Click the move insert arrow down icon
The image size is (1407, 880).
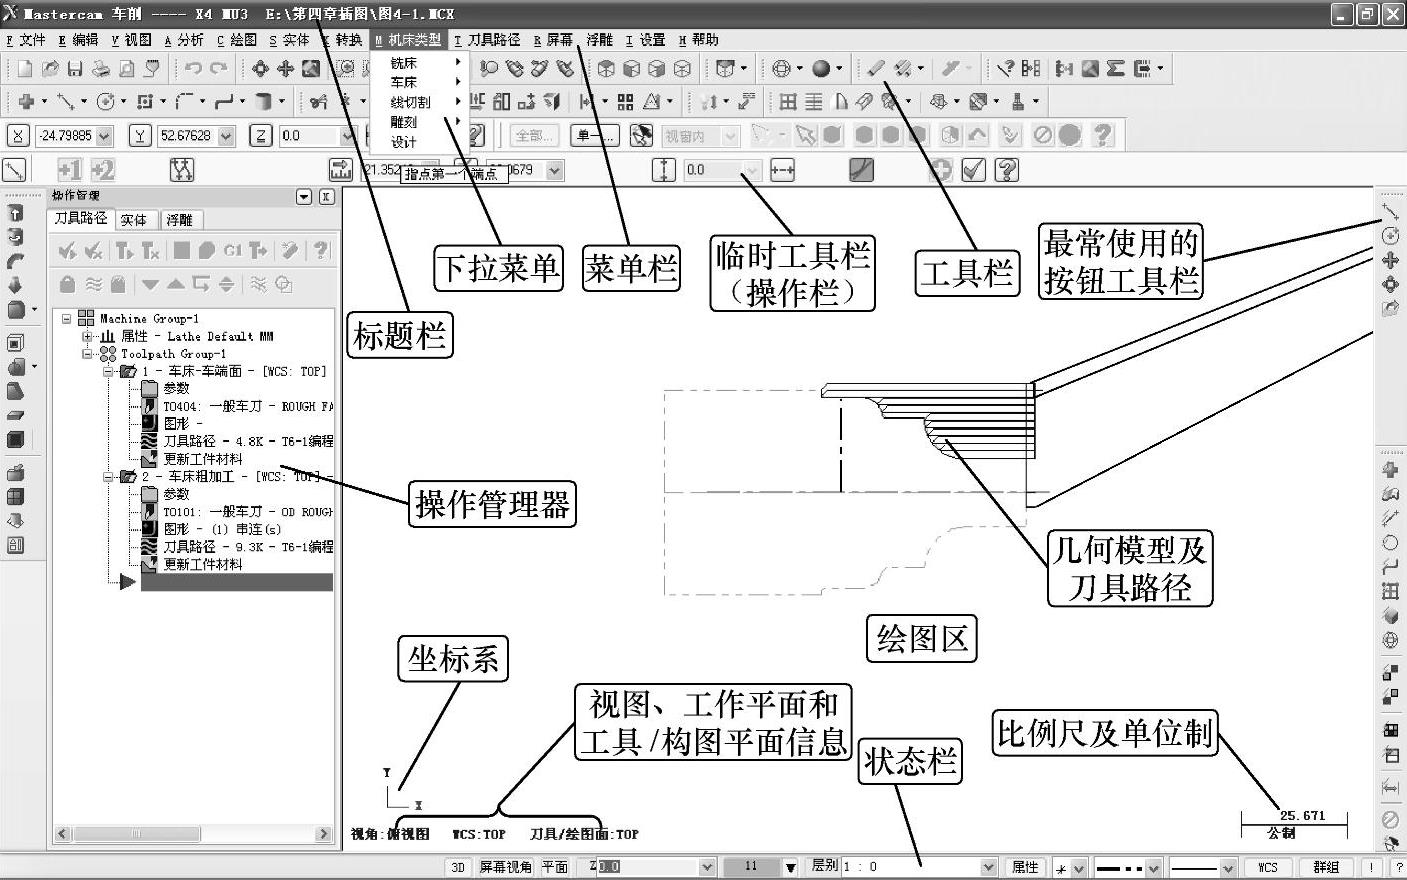point(150,284)
